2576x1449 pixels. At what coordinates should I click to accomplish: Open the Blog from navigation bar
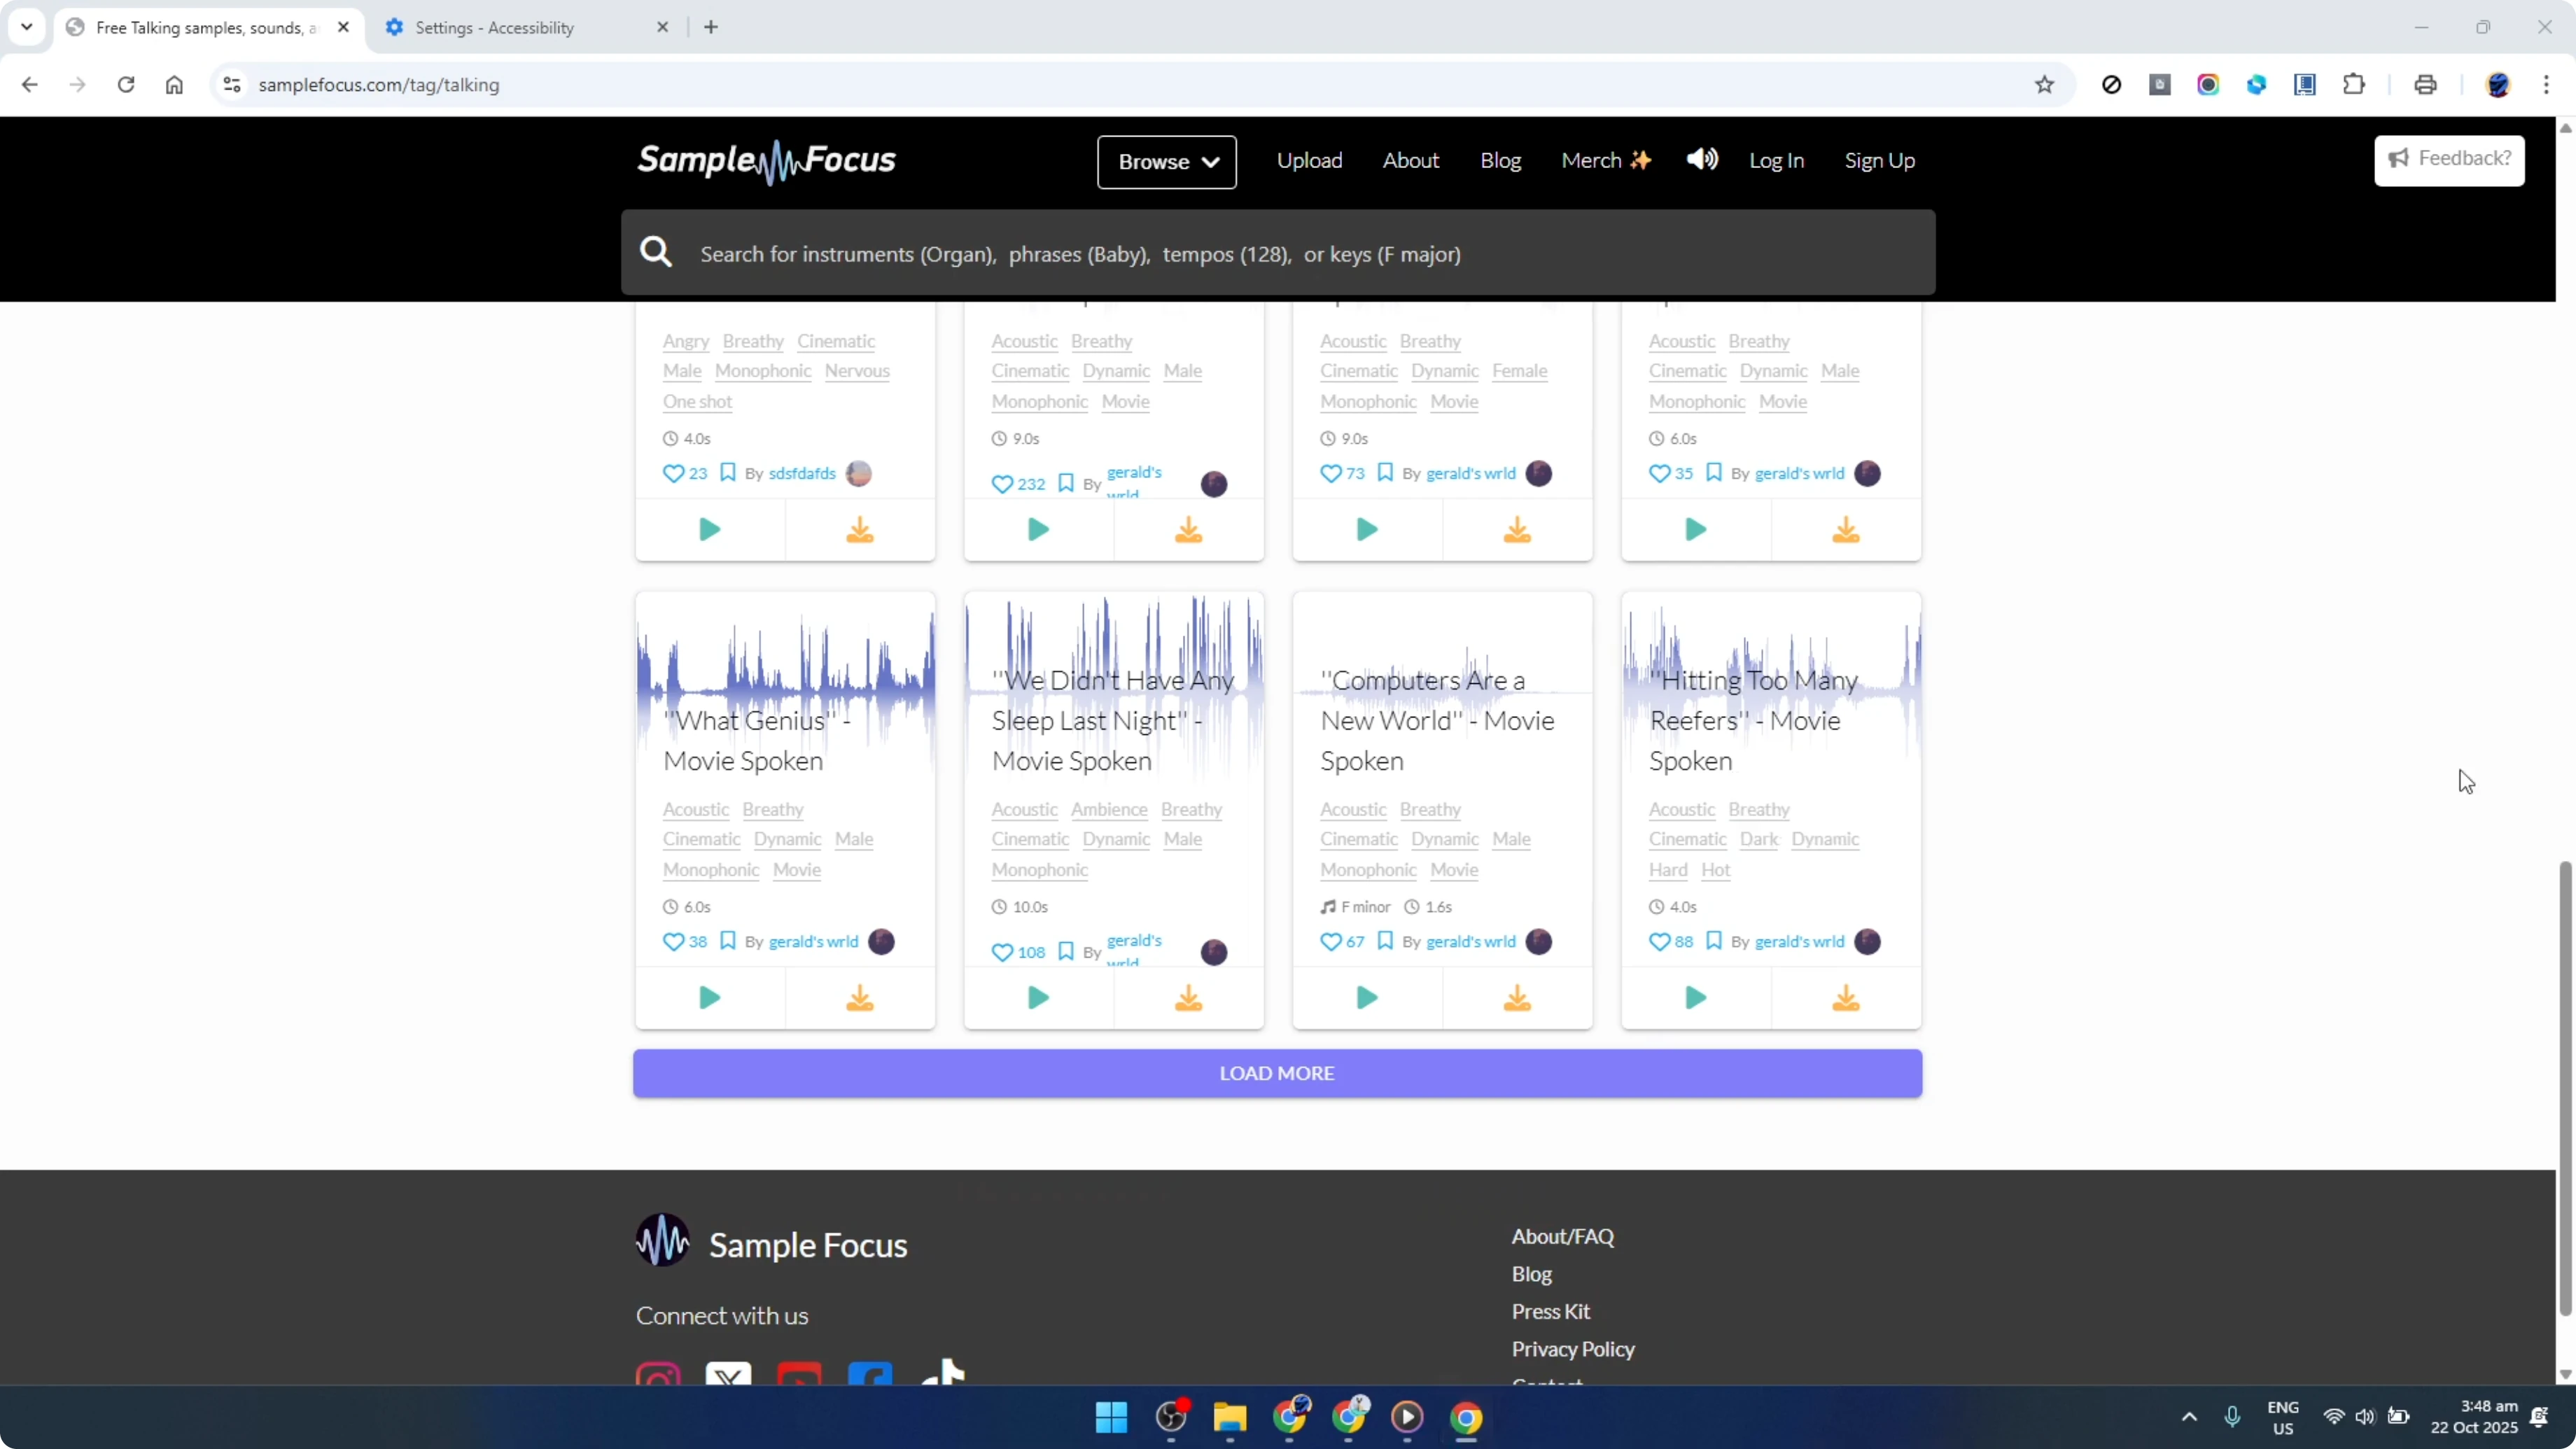click(1500, 161)
